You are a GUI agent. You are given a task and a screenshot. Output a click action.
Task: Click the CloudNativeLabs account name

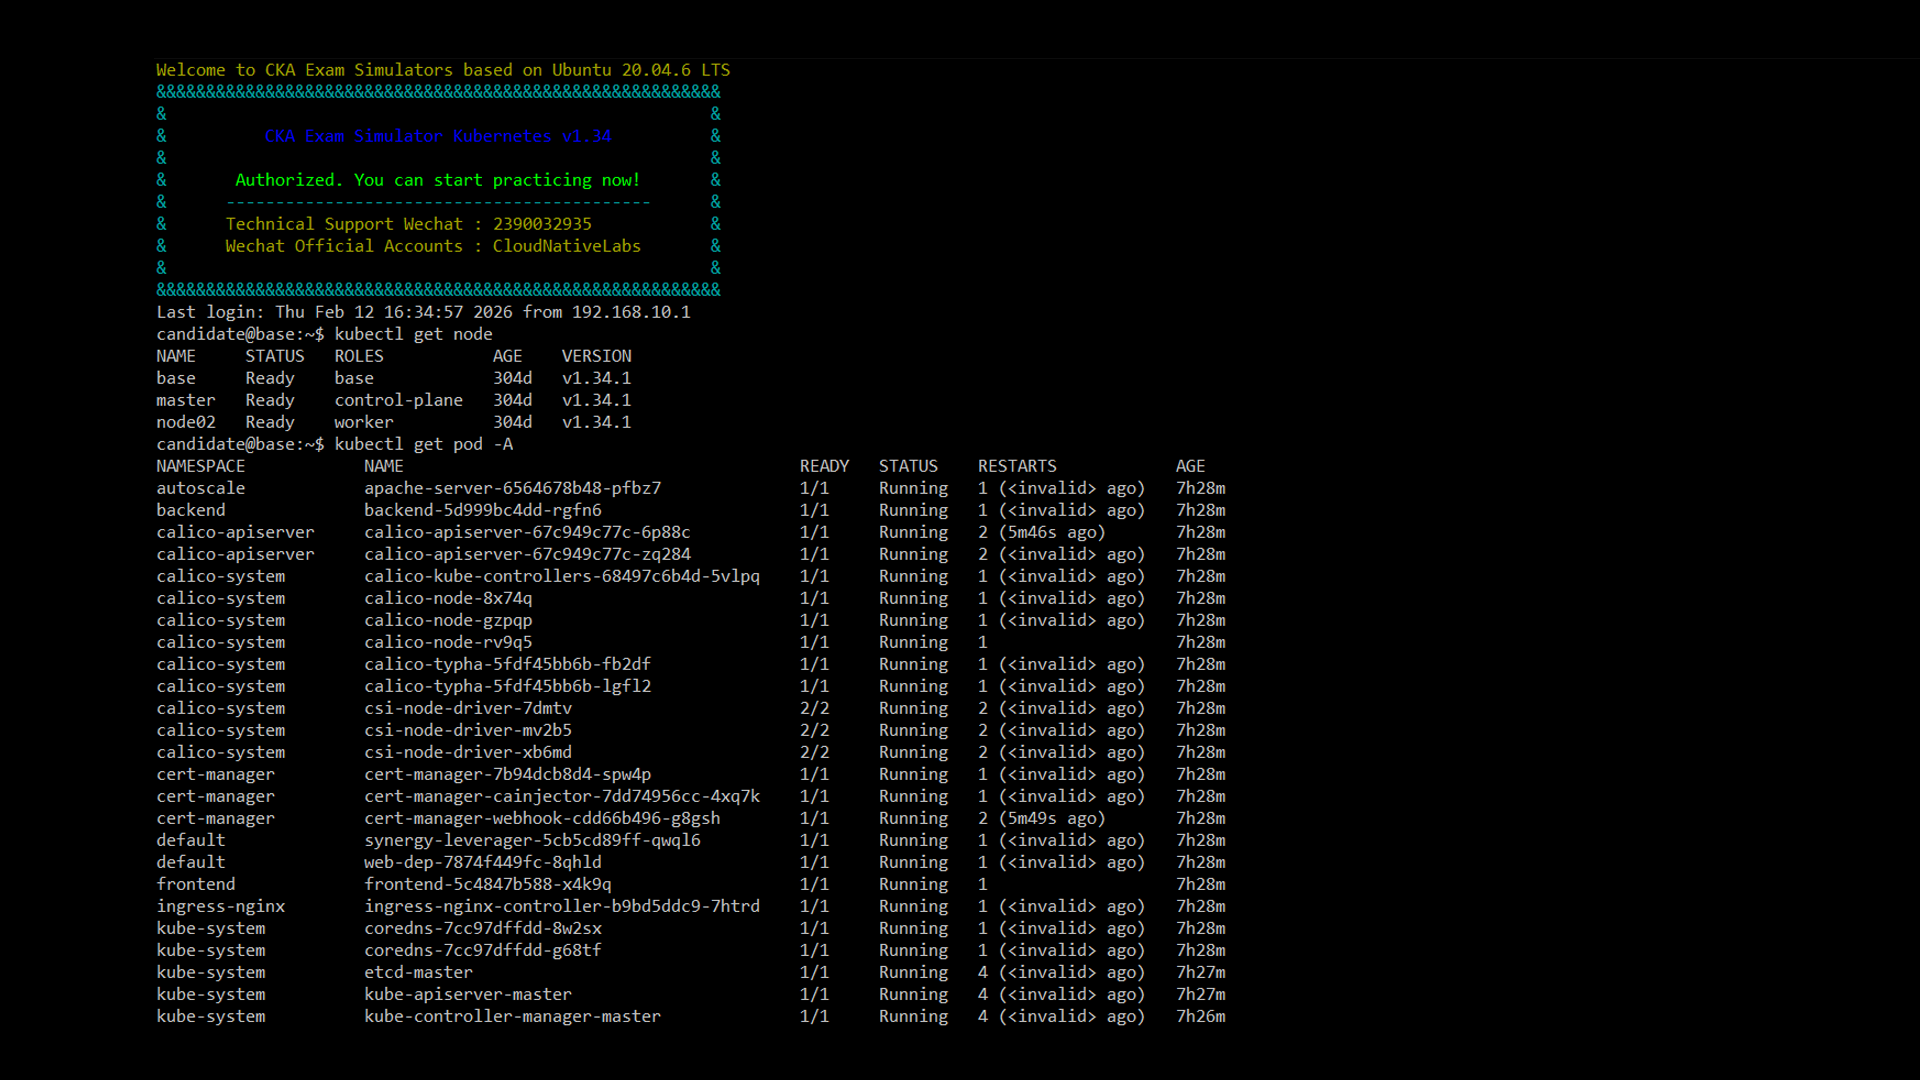566,246
